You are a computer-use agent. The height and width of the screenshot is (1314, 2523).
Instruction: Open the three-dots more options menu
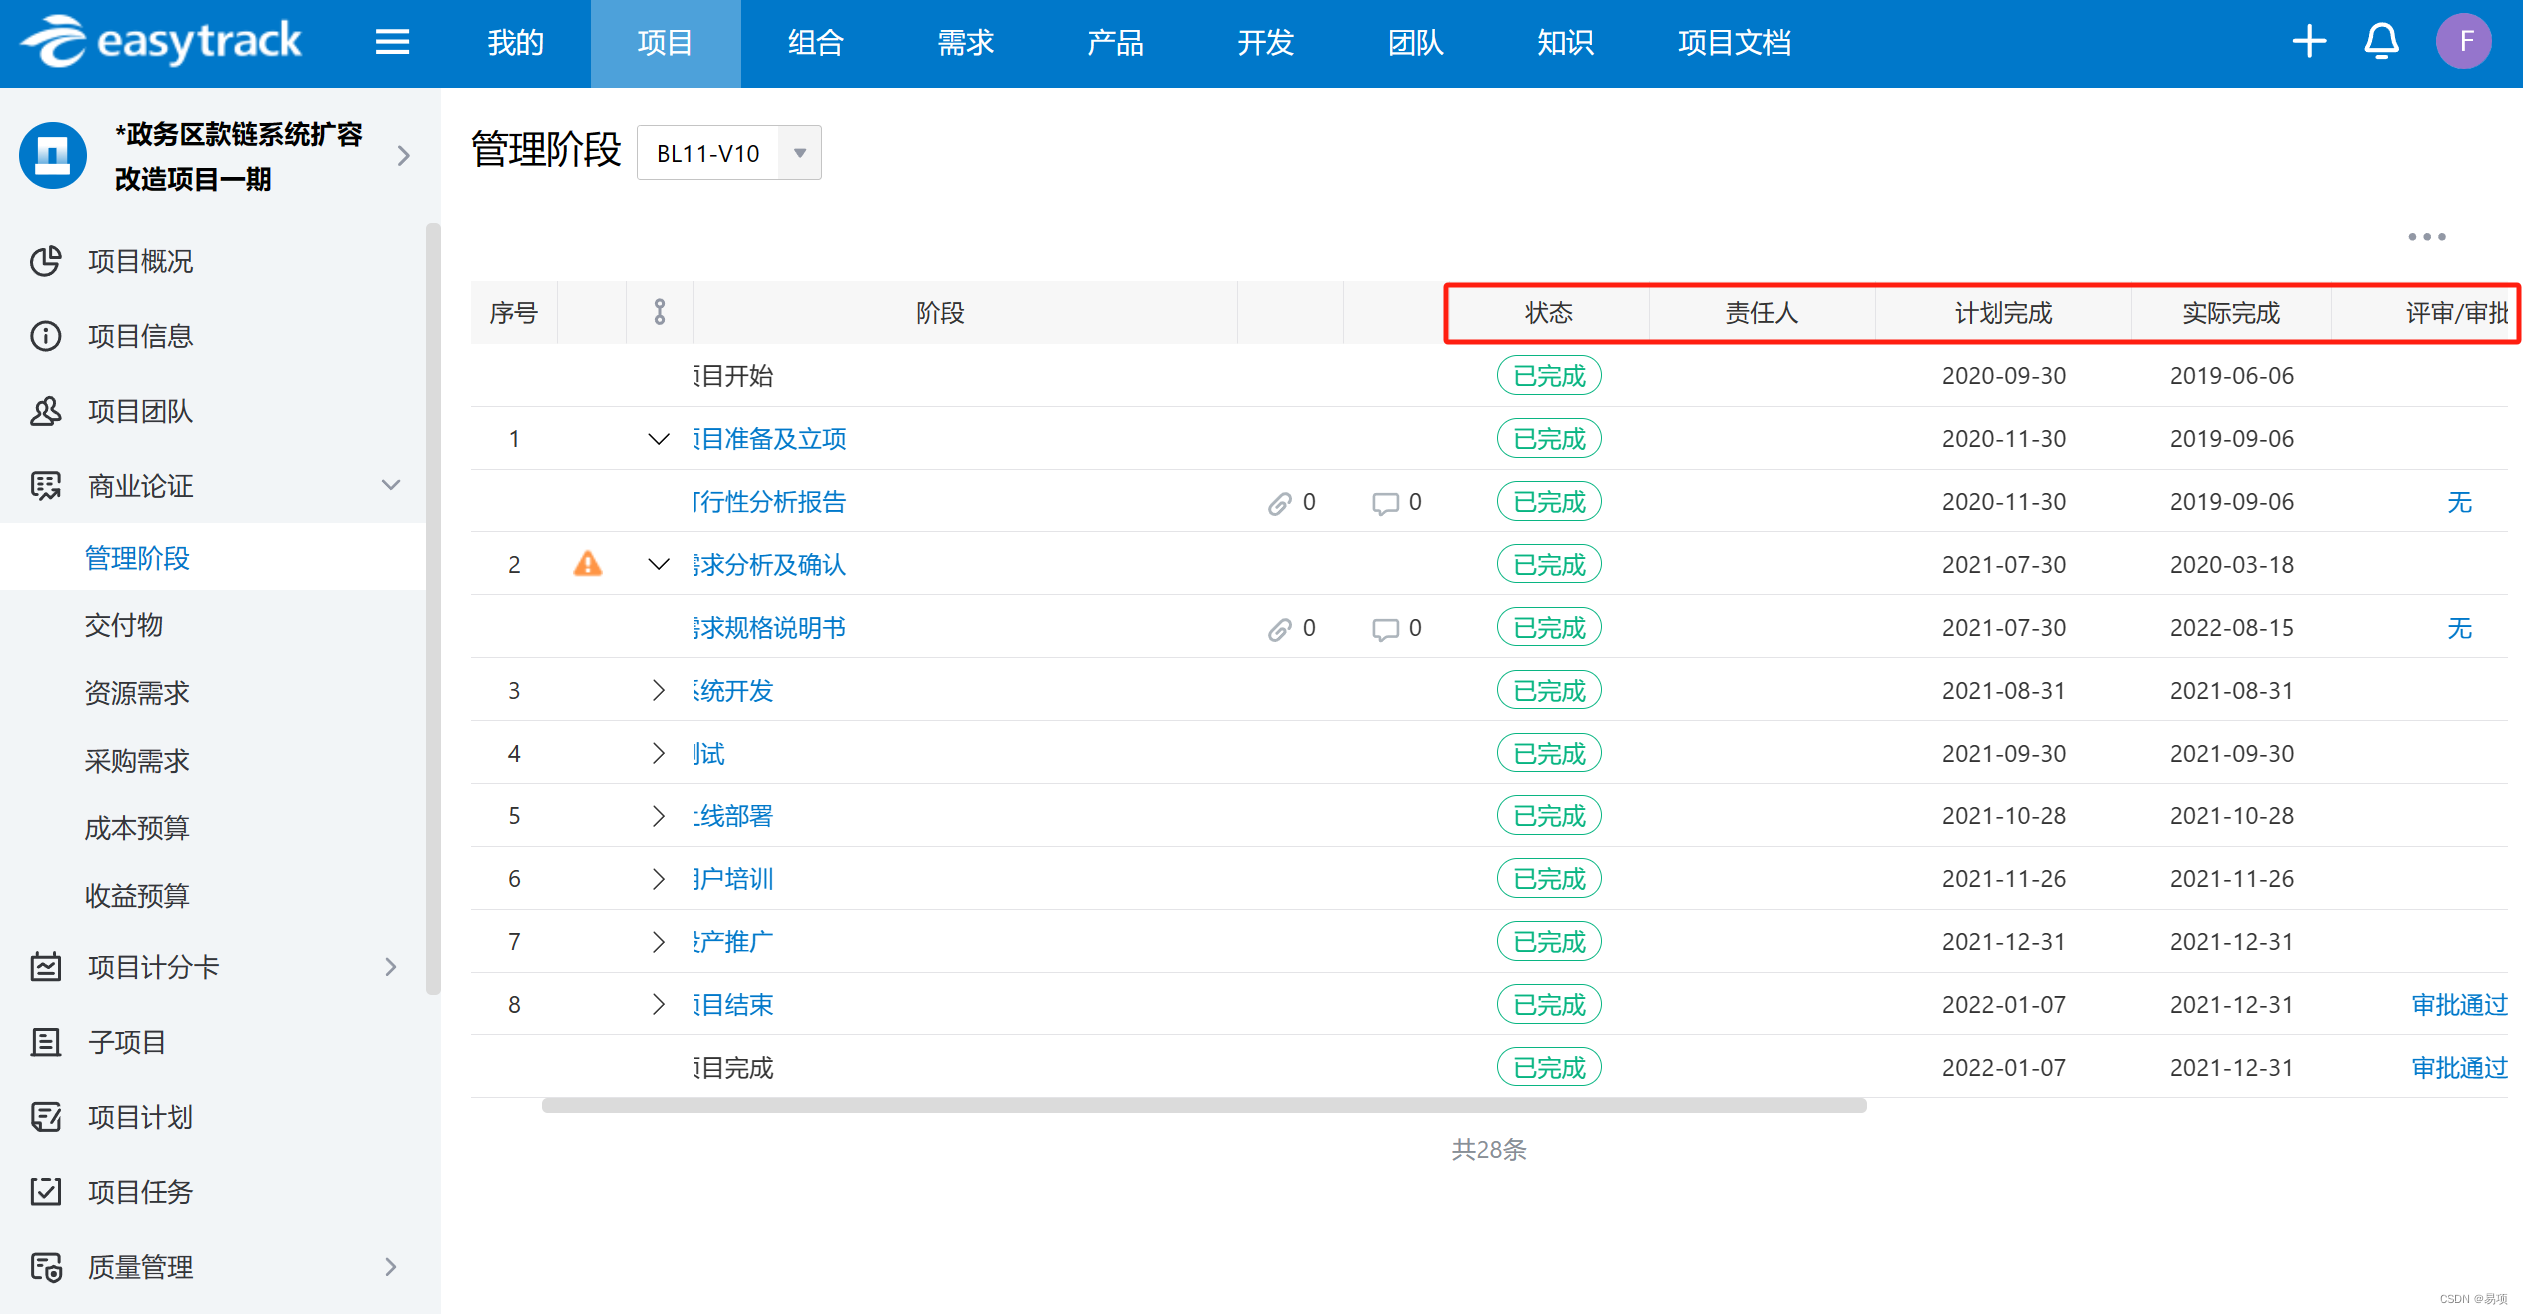point(2427,237)
